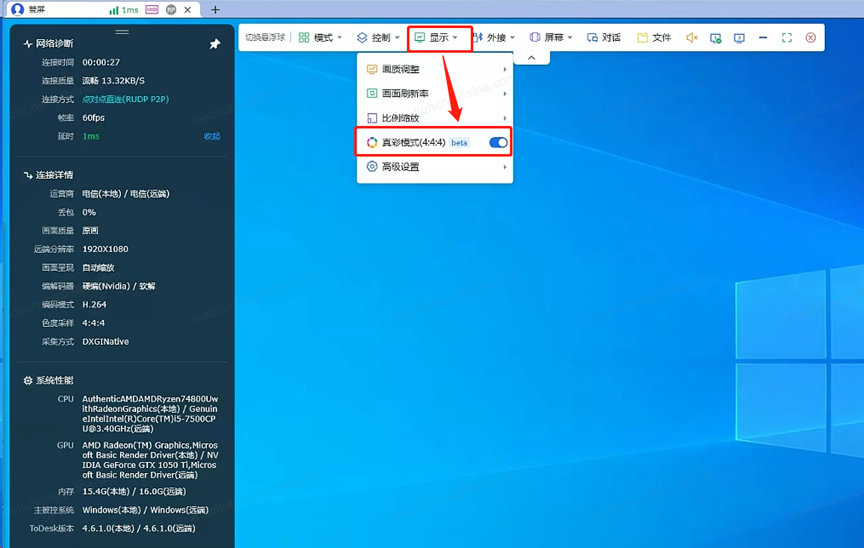Viewport: 864px width, 548px height.
Task: Expand the 控制 dropdown
Action: pyautogui.click(x=378, y=38)
